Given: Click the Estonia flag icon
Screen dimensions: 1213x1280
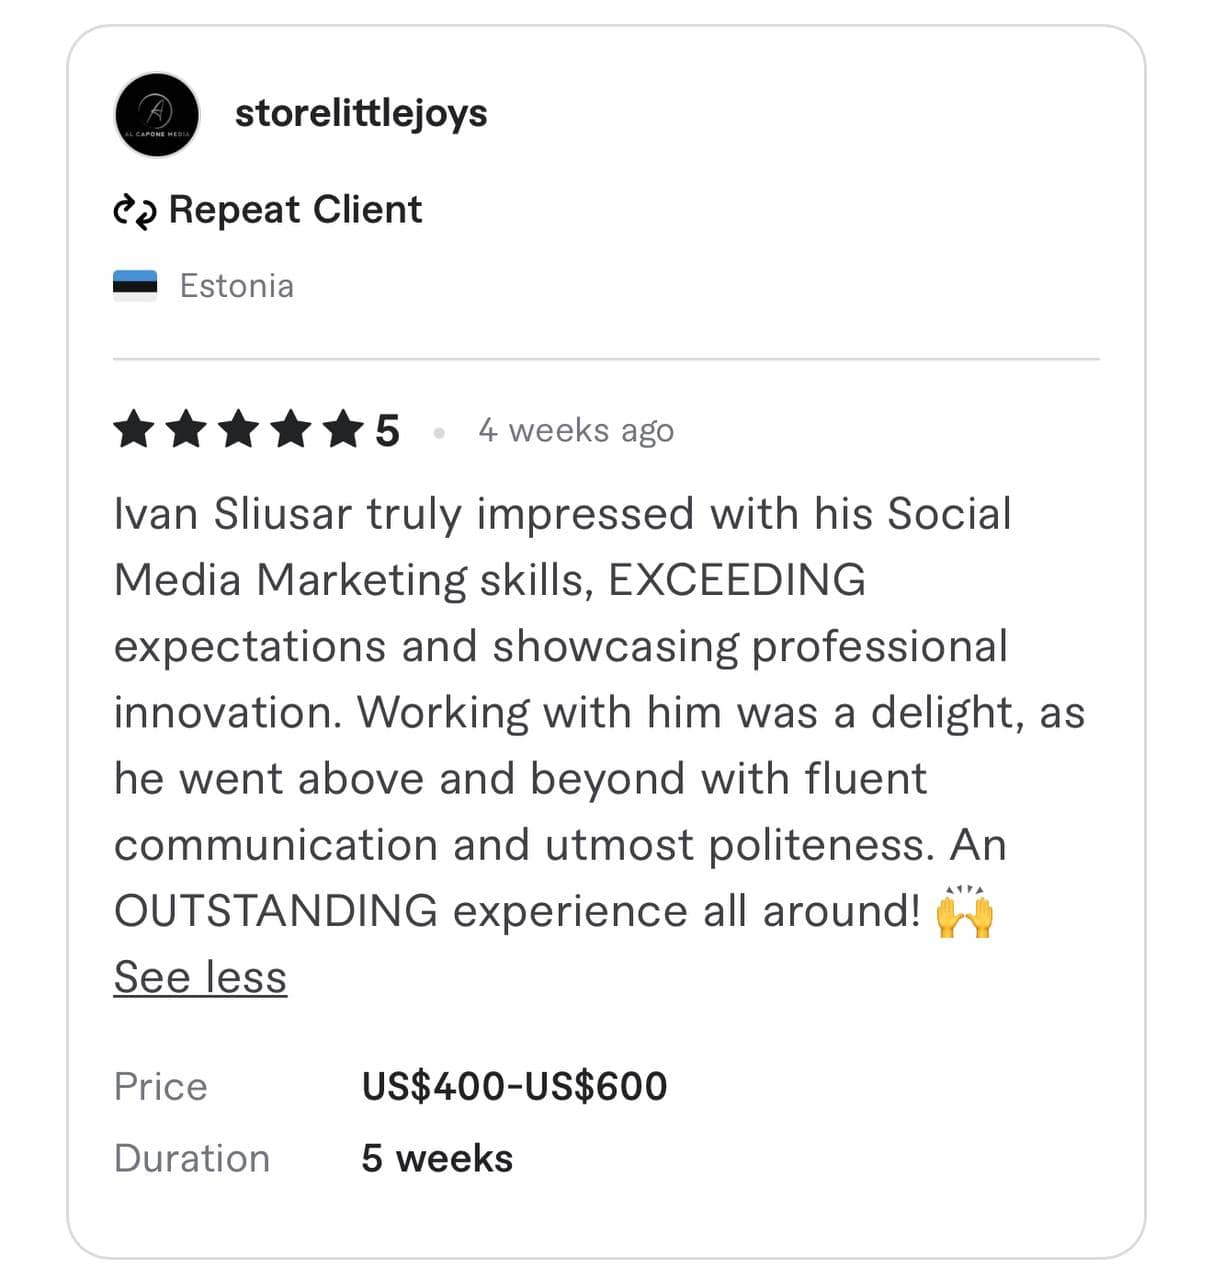Looking at the screenshot, I should pos(135,286).
